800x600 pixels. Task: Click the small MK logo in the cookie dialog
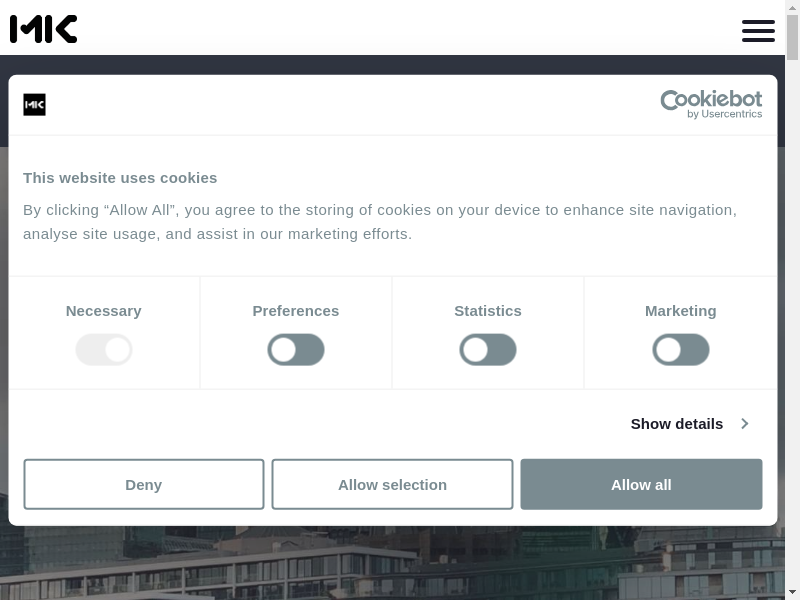click(34, 105)
